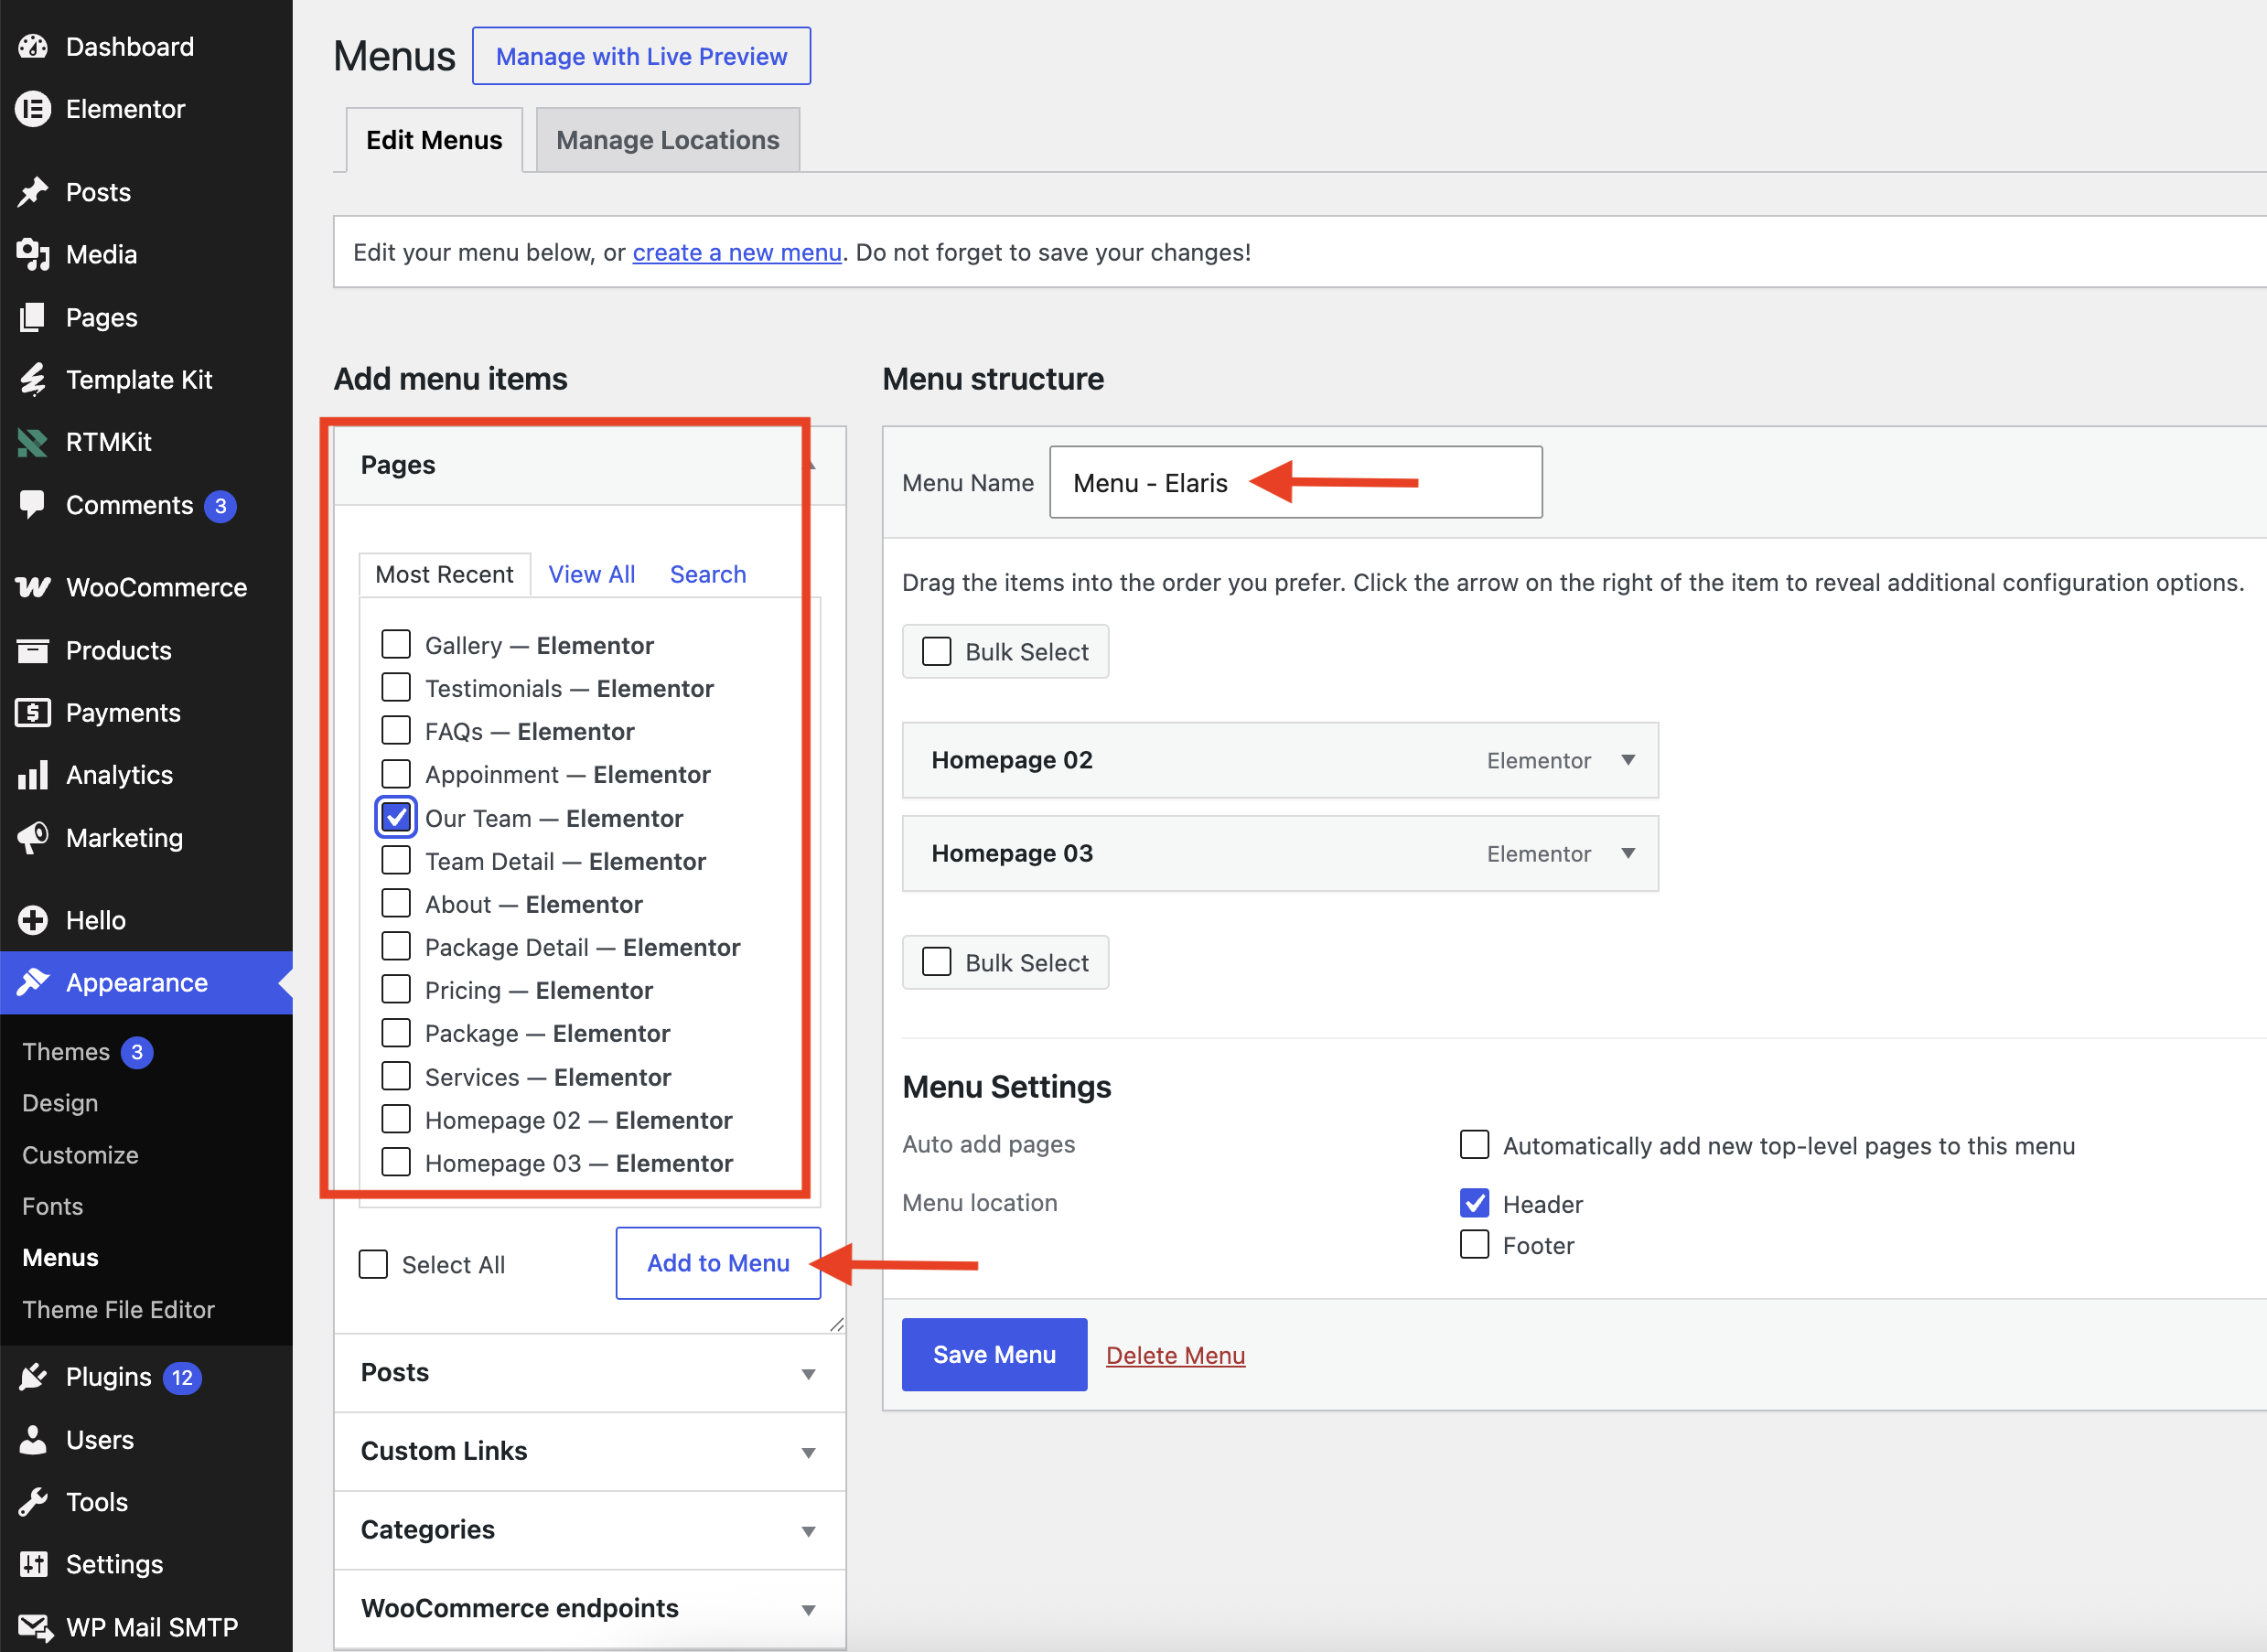The image size is (2267, 1652).
Task: Open the Fonts submenu item
Action: (52, 1206)
